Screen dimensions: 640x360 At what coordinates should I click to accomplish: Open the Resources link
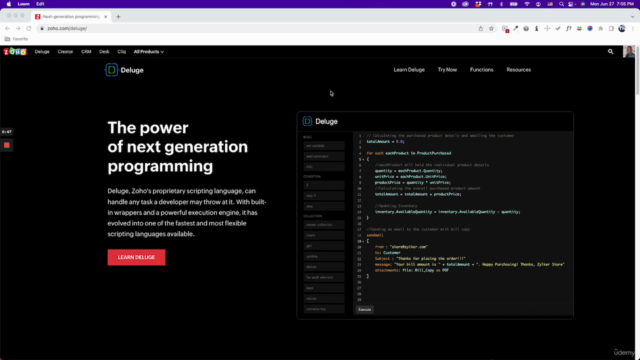[519, 70]
